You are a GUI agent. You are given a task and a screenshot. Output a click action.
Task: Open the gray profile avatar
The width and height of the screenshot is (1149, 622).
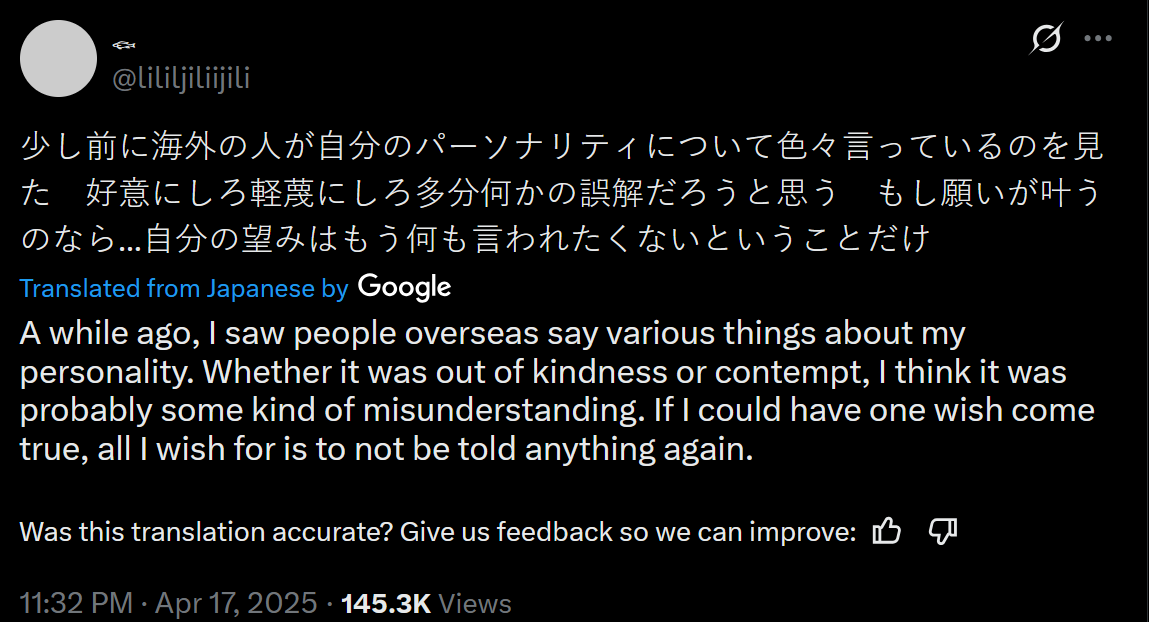(x=59, y=59)
